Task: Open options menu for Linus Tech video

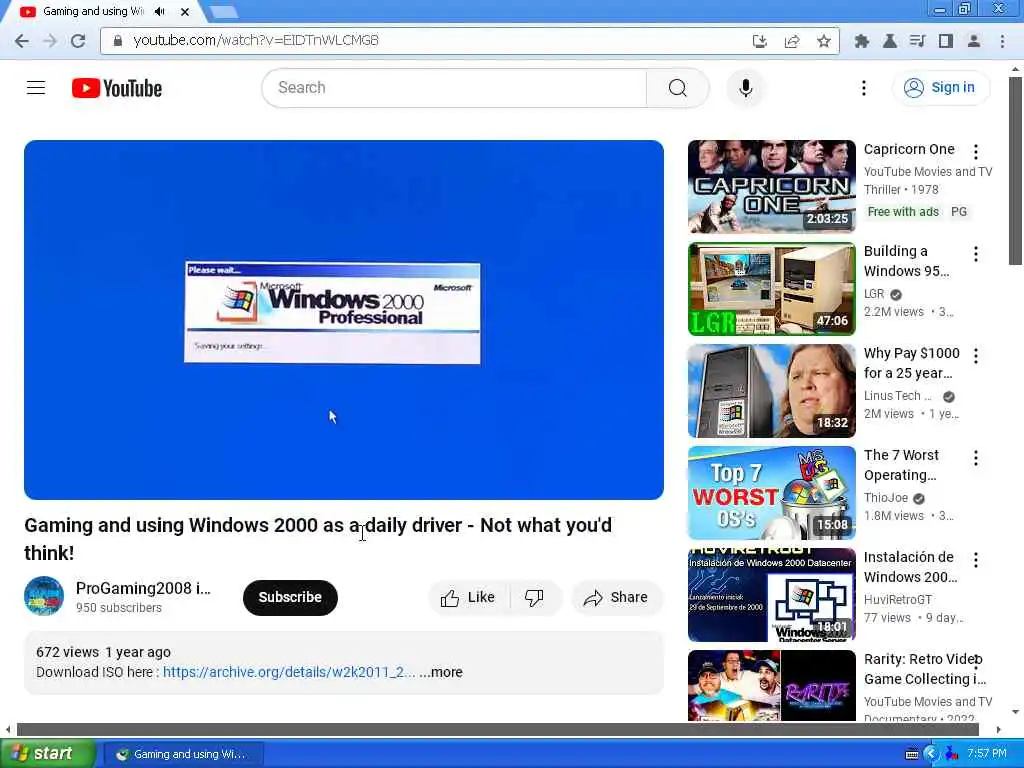Action: (x=976, y=355)
